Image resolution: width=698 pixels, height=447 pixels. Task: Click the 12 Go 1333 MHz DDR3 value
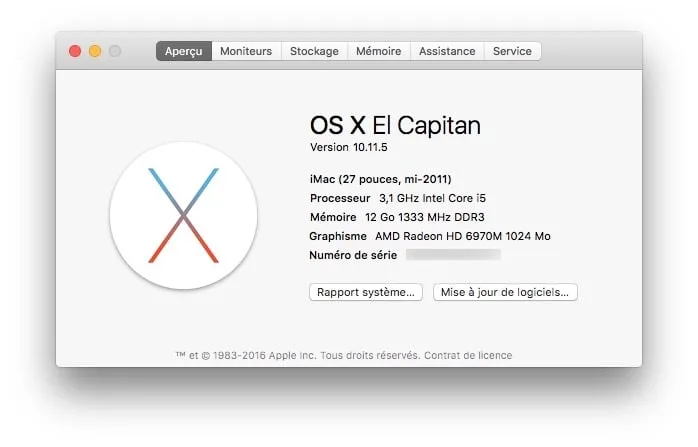point(425,217)
